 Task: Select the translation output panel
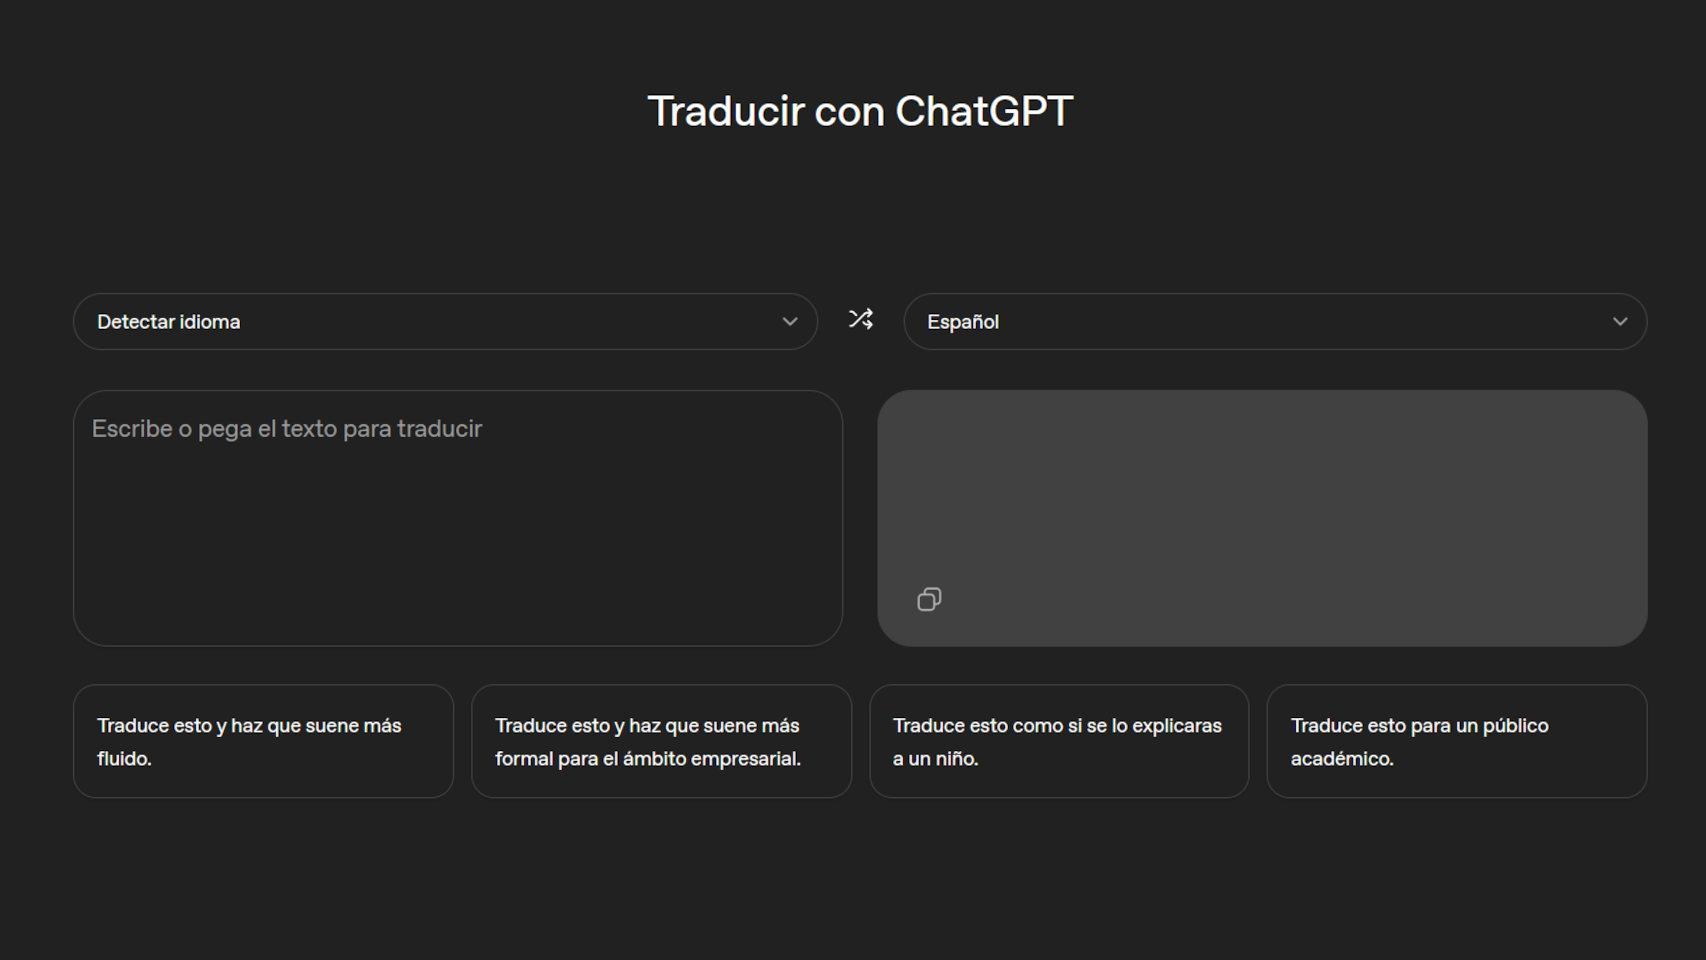(1262, 500)
